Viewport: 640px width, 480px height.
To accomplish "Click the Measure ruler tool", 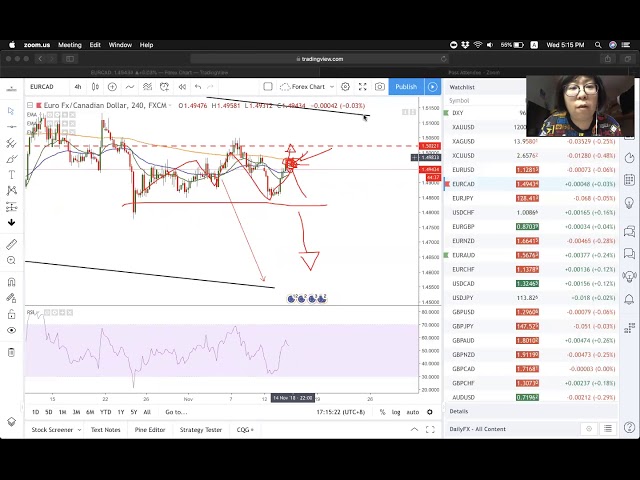I will [11, 242].
